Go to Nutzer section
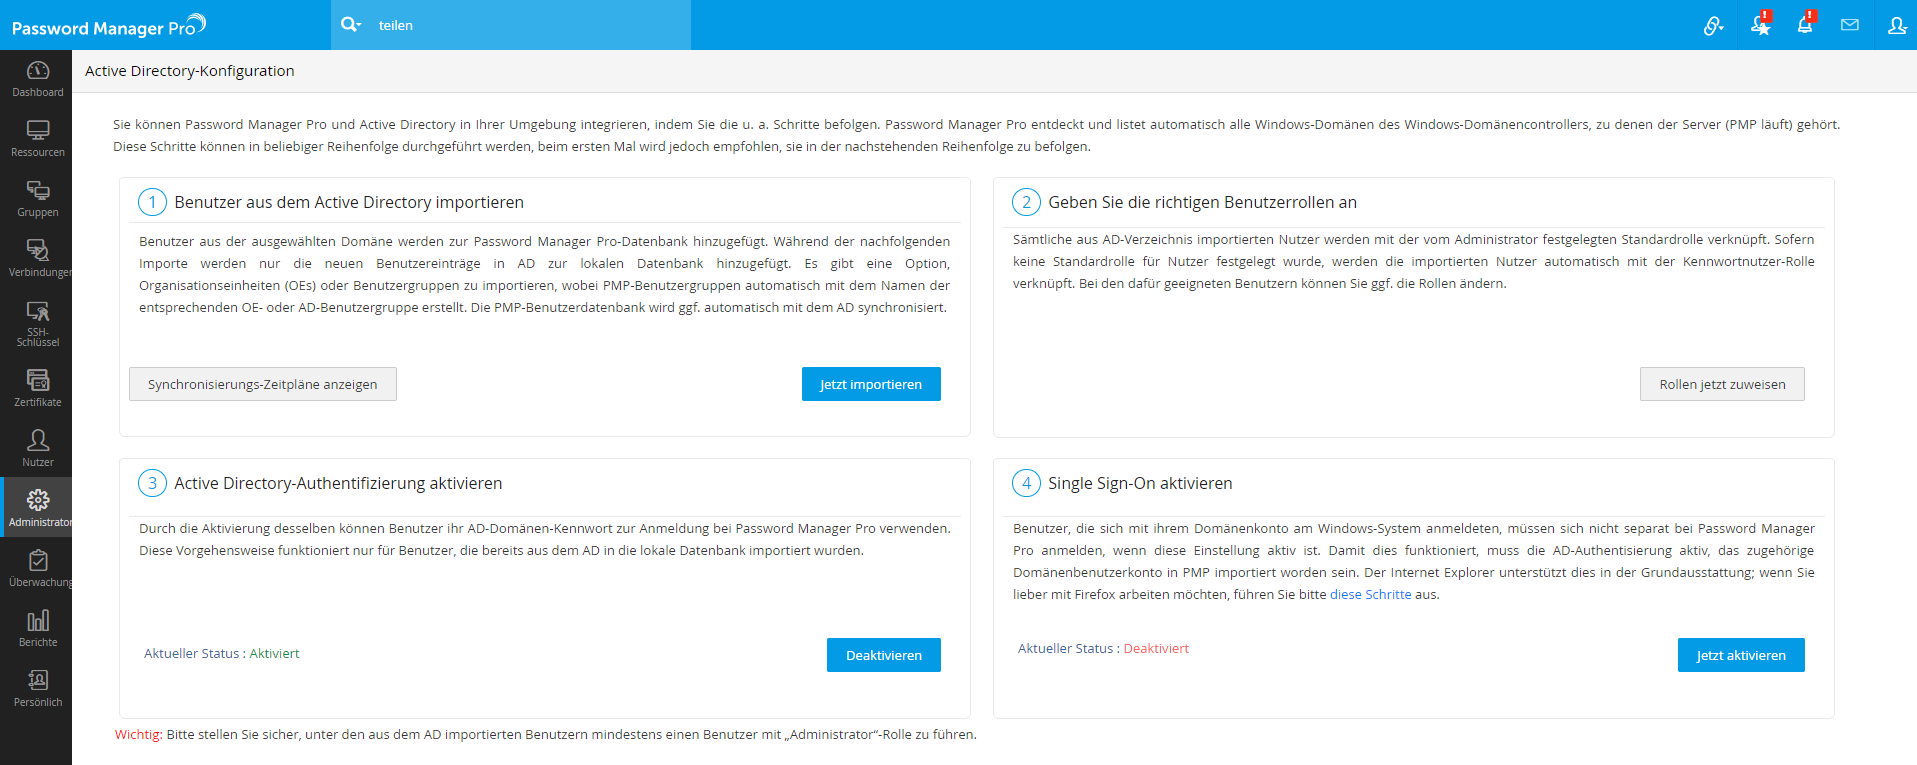1917x765 pixels. (x=38, y=448)
